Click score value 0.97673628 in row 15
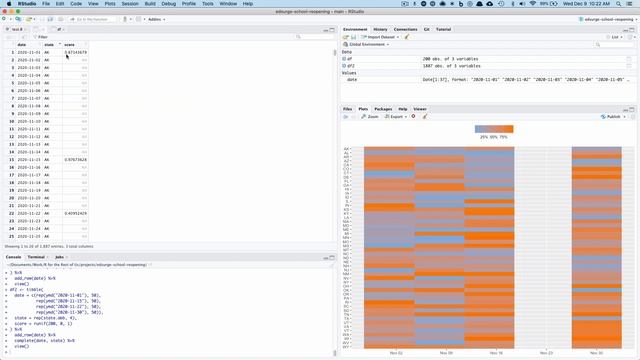This screenshot has height=360, width=640. (x=76, y=160)
